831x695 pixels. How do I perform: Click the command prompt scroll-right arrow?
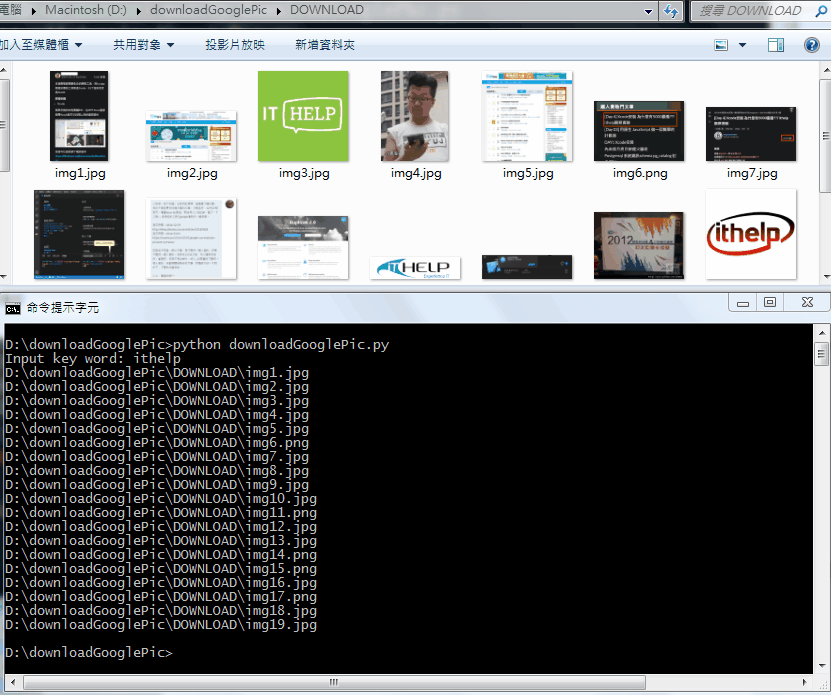click(805, 682)
